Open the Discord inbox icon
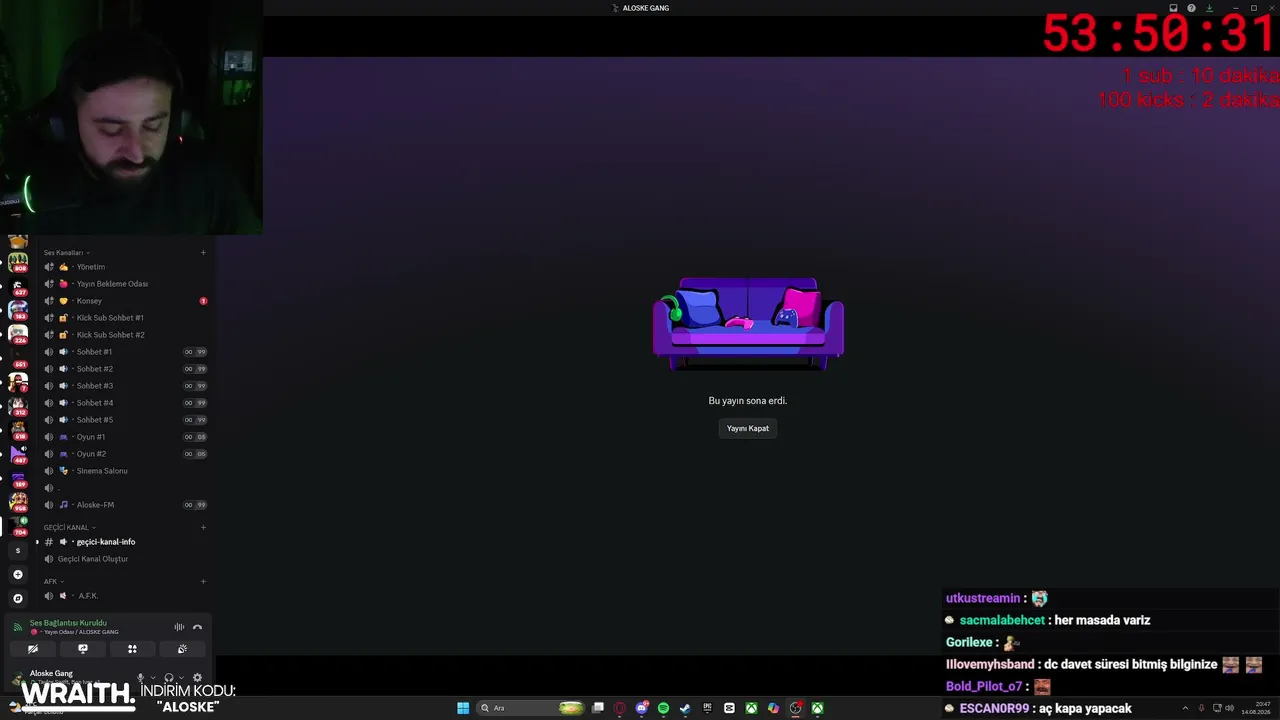Screen dimensions: 1280x720 (1173, 8)
